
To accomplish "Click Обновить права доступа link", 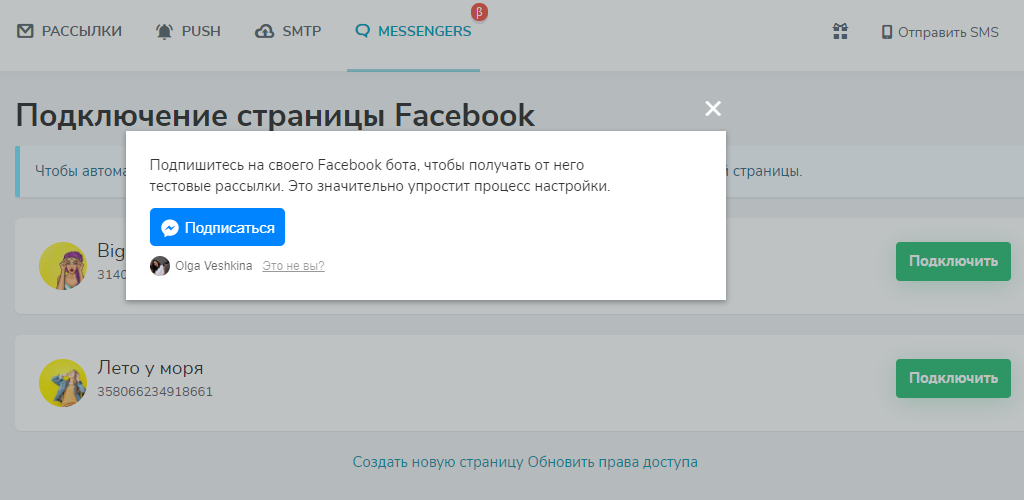I will click(x=613, y=462).
